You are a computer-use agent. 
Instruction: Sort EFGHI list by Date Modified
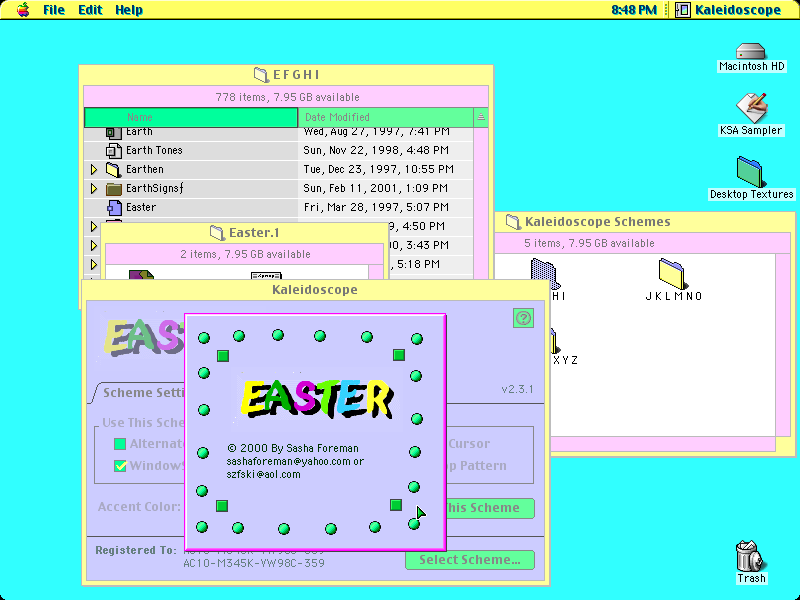tap(386, 117)
